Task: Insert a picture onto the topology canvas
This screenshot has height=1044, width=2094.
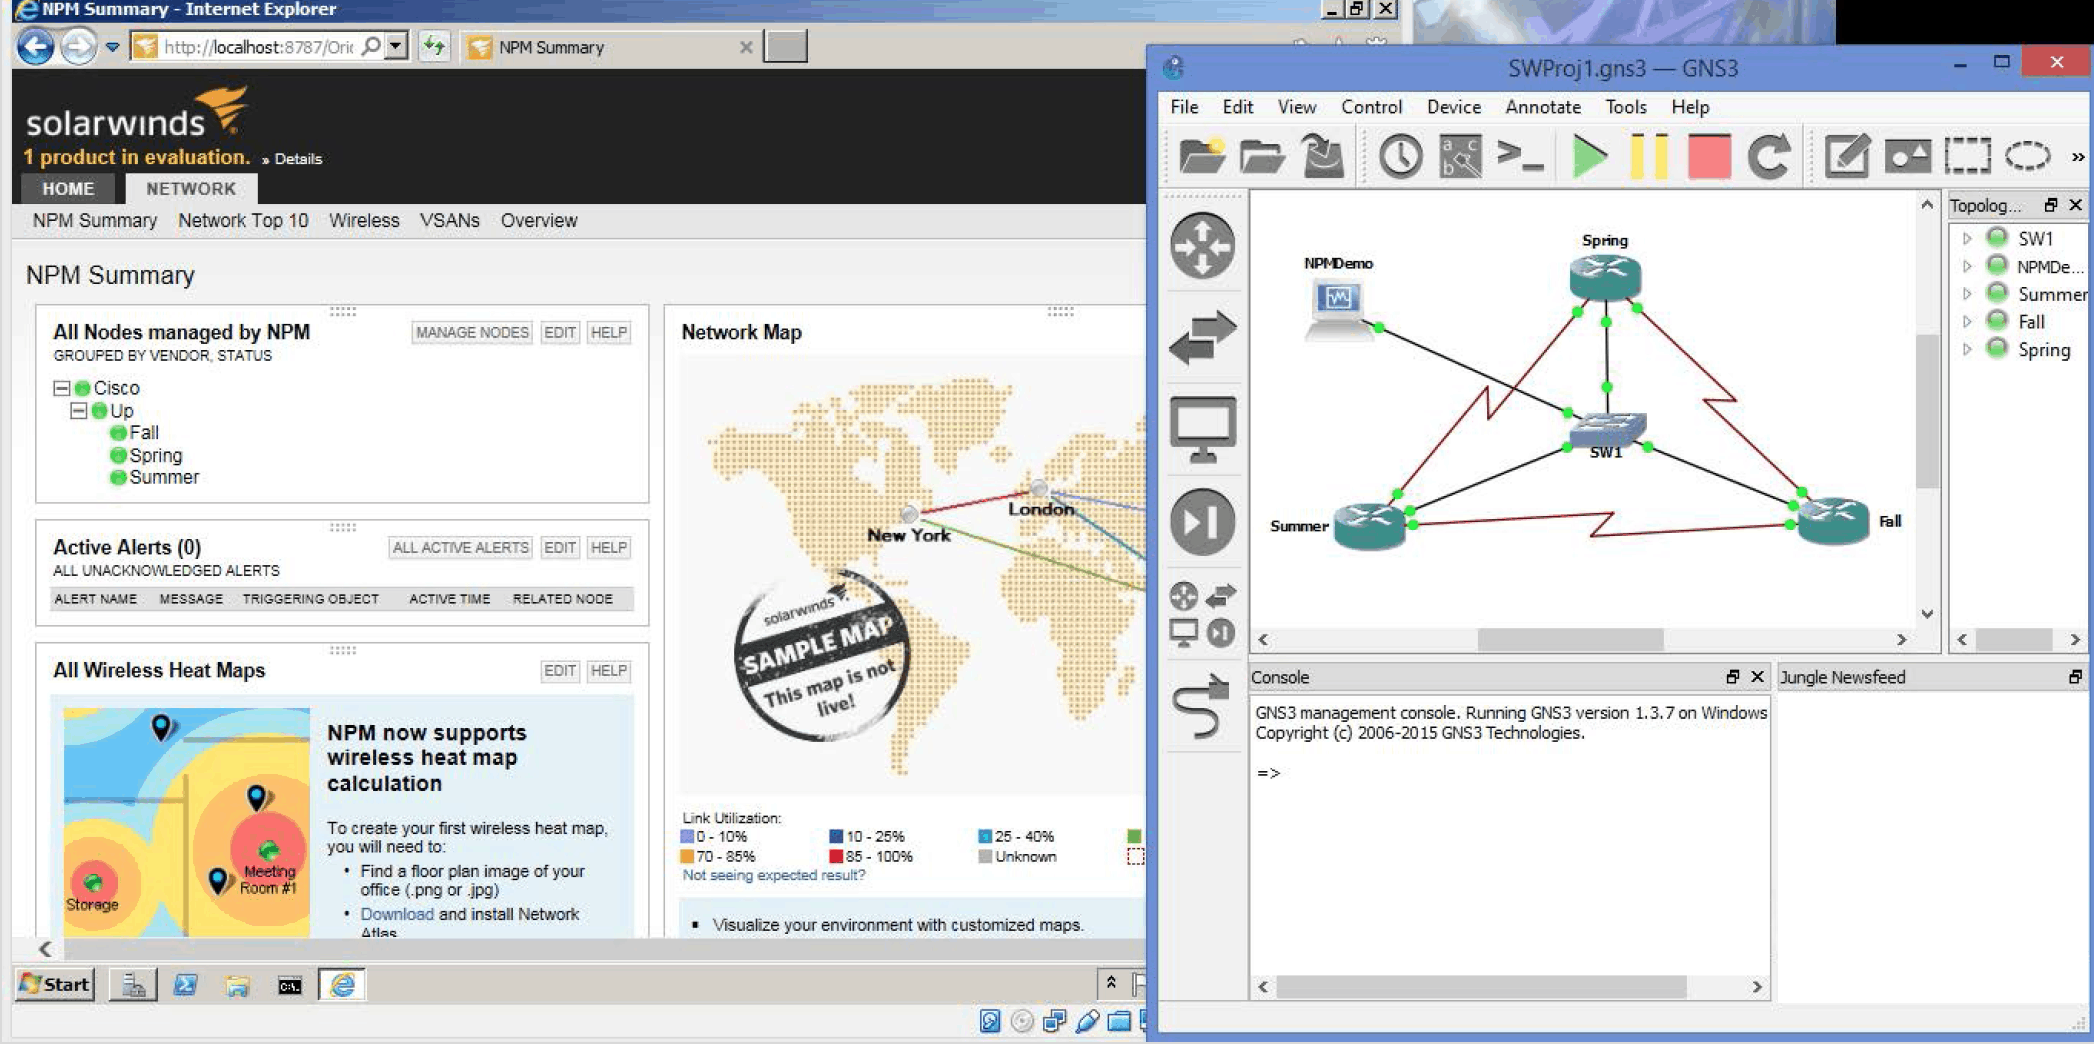Action: (x=1907, y=156)
